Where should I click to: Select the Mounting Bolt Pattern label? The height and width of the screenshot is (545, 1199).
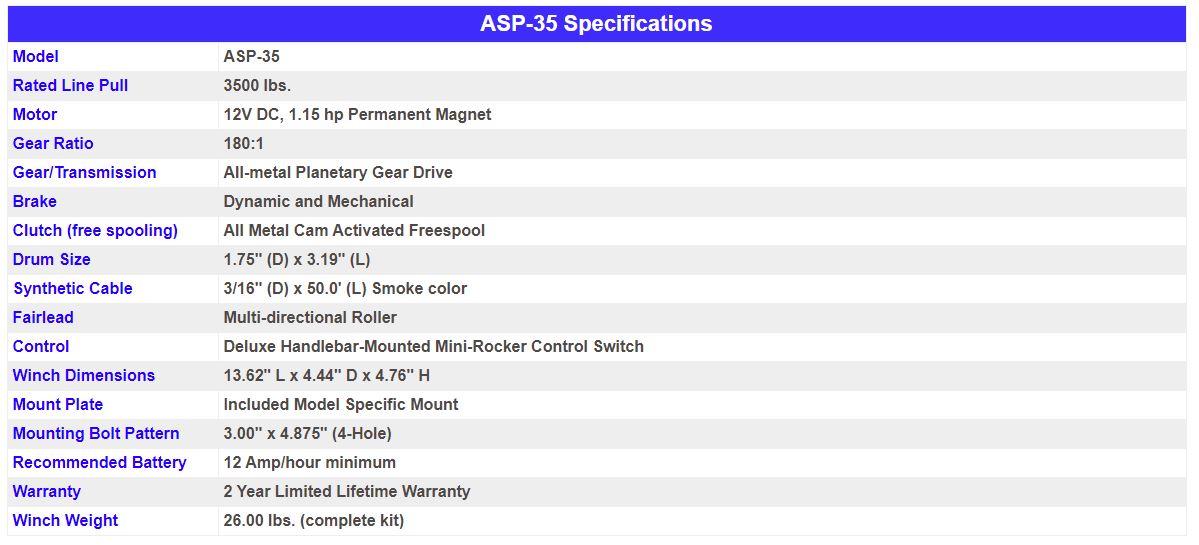pyautogui.click(x=96, y=433)
